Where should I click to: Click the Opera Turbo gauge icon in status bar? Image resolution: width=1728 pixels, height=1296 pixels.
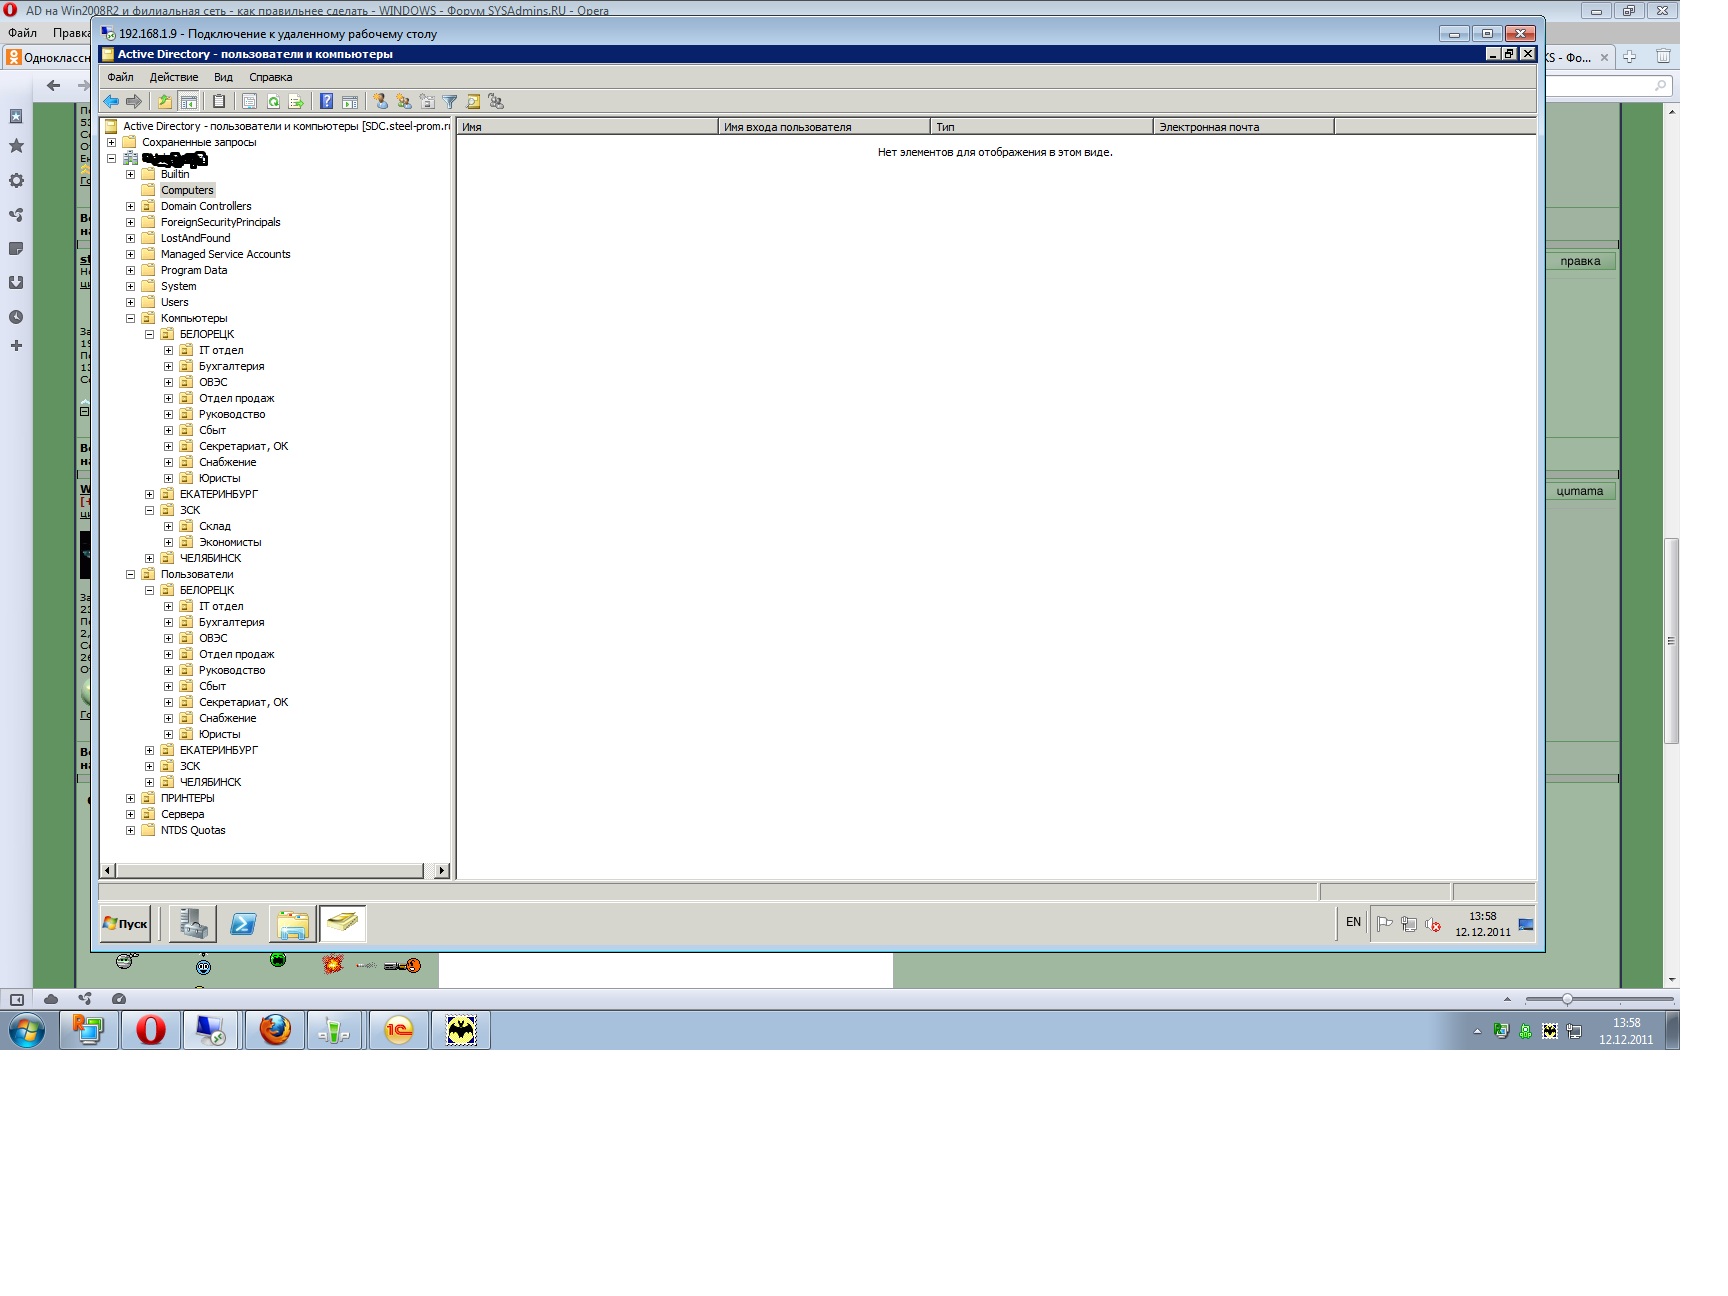coord(119,999)
